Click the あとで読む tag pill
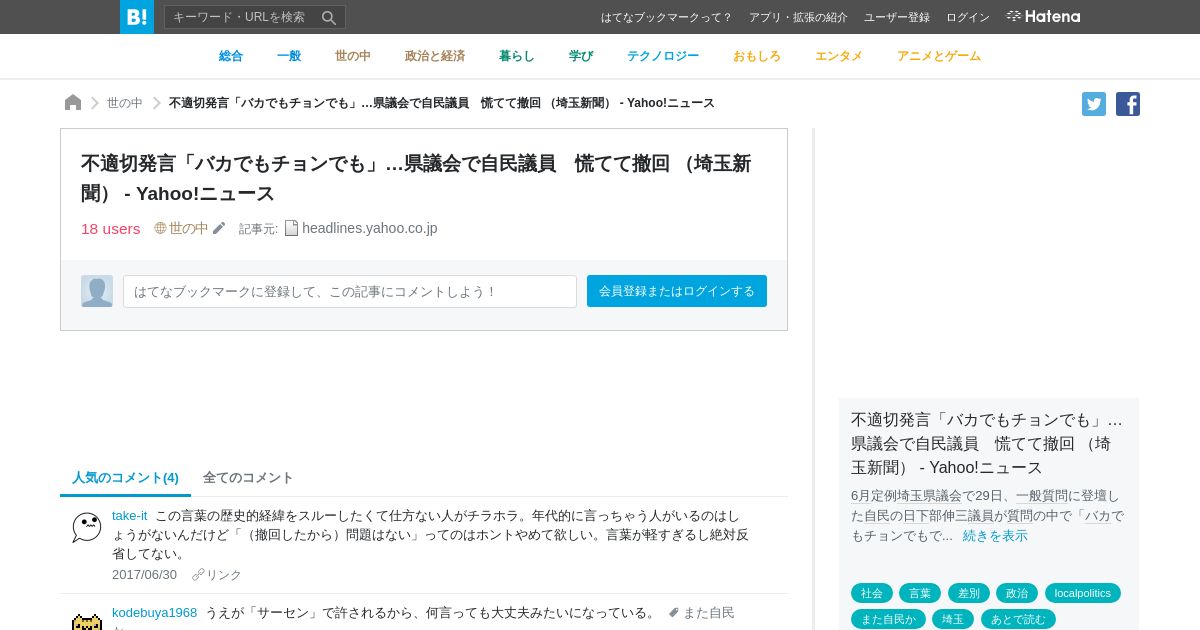Image resolution: width=1200 pixels, height=630 pixels. (x=1018, y=619)
